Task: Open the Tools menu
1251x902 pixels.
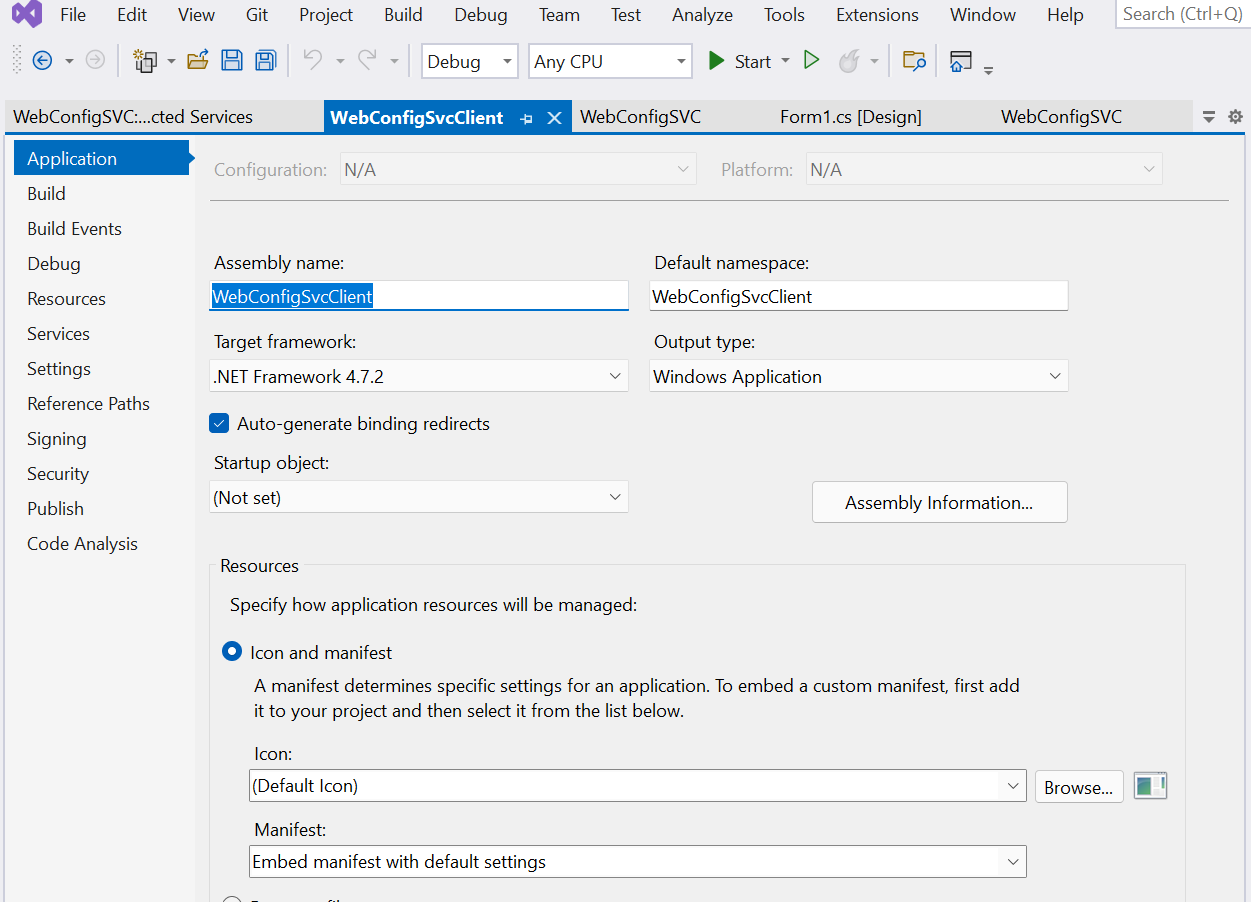Action: point(784,15)
